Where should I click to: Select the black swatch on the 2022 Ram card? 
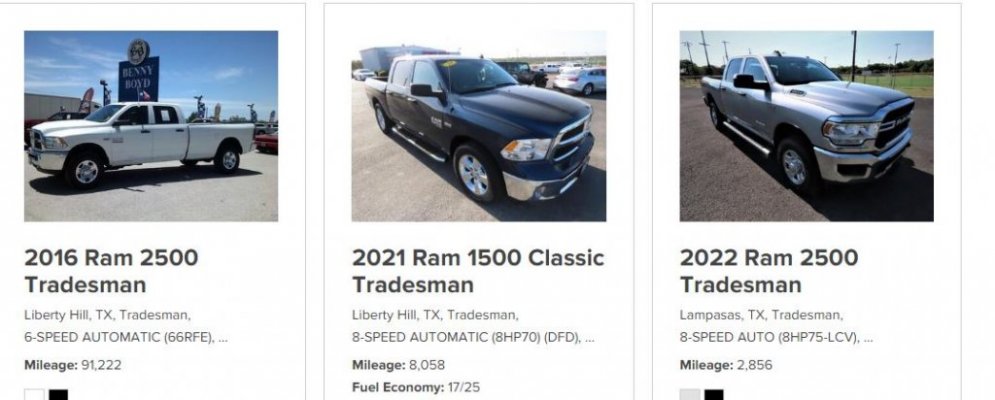(714, 395)
